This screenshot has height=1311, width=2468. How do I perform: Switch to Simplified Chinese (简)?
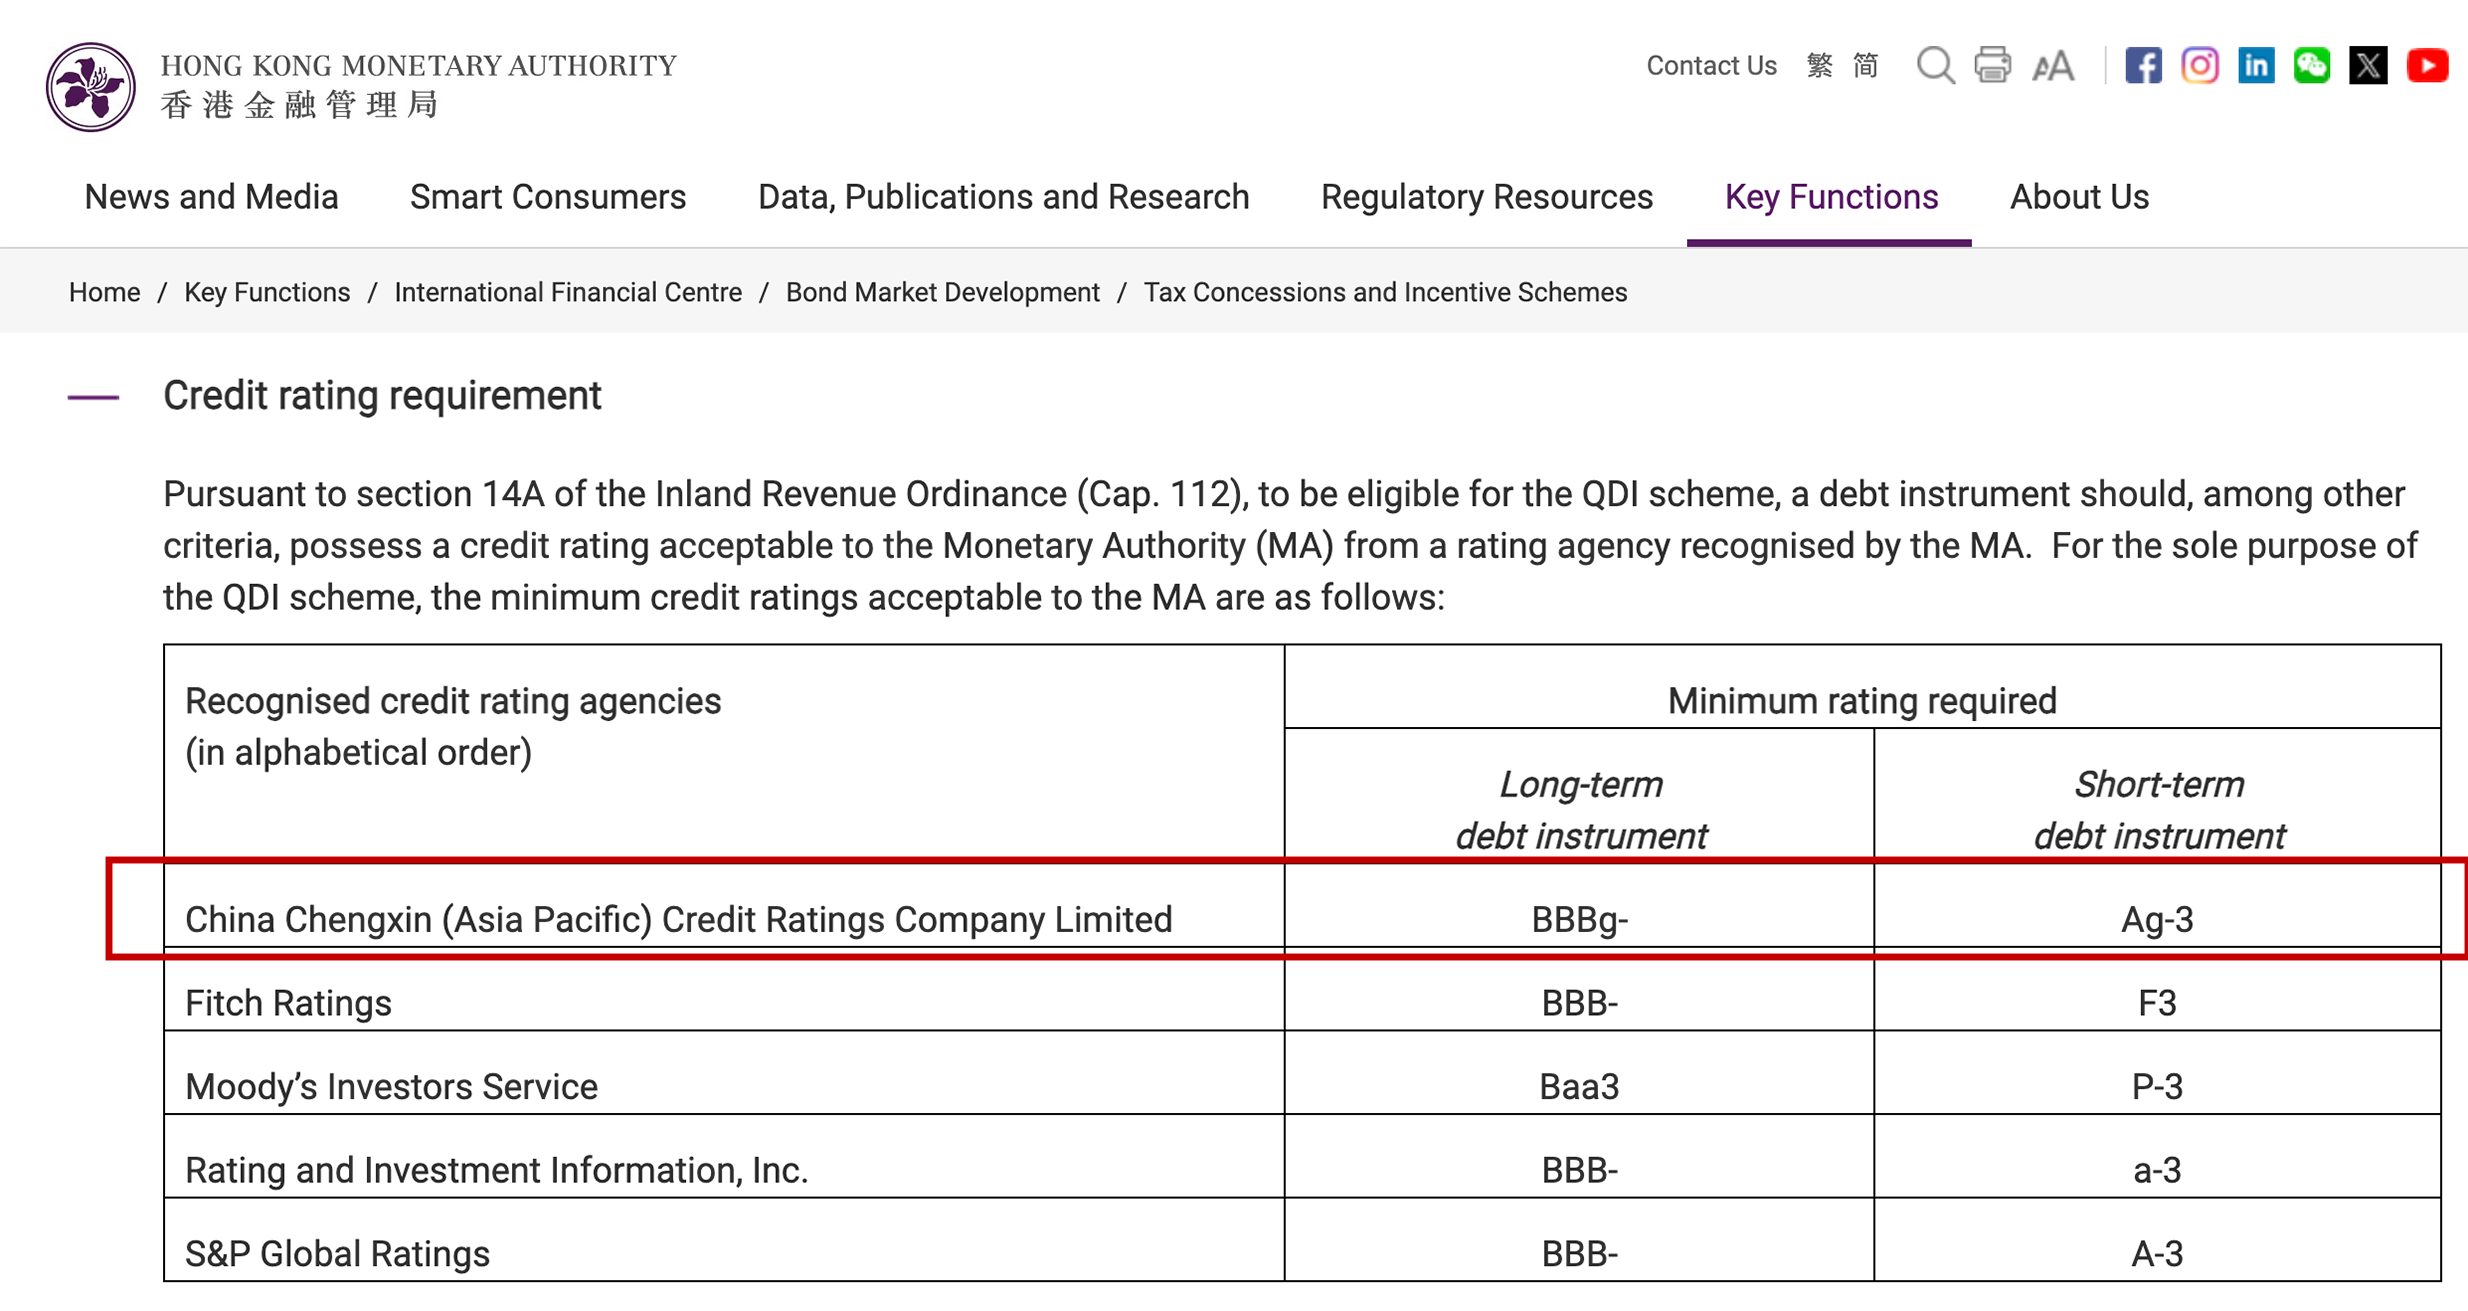1866,66
